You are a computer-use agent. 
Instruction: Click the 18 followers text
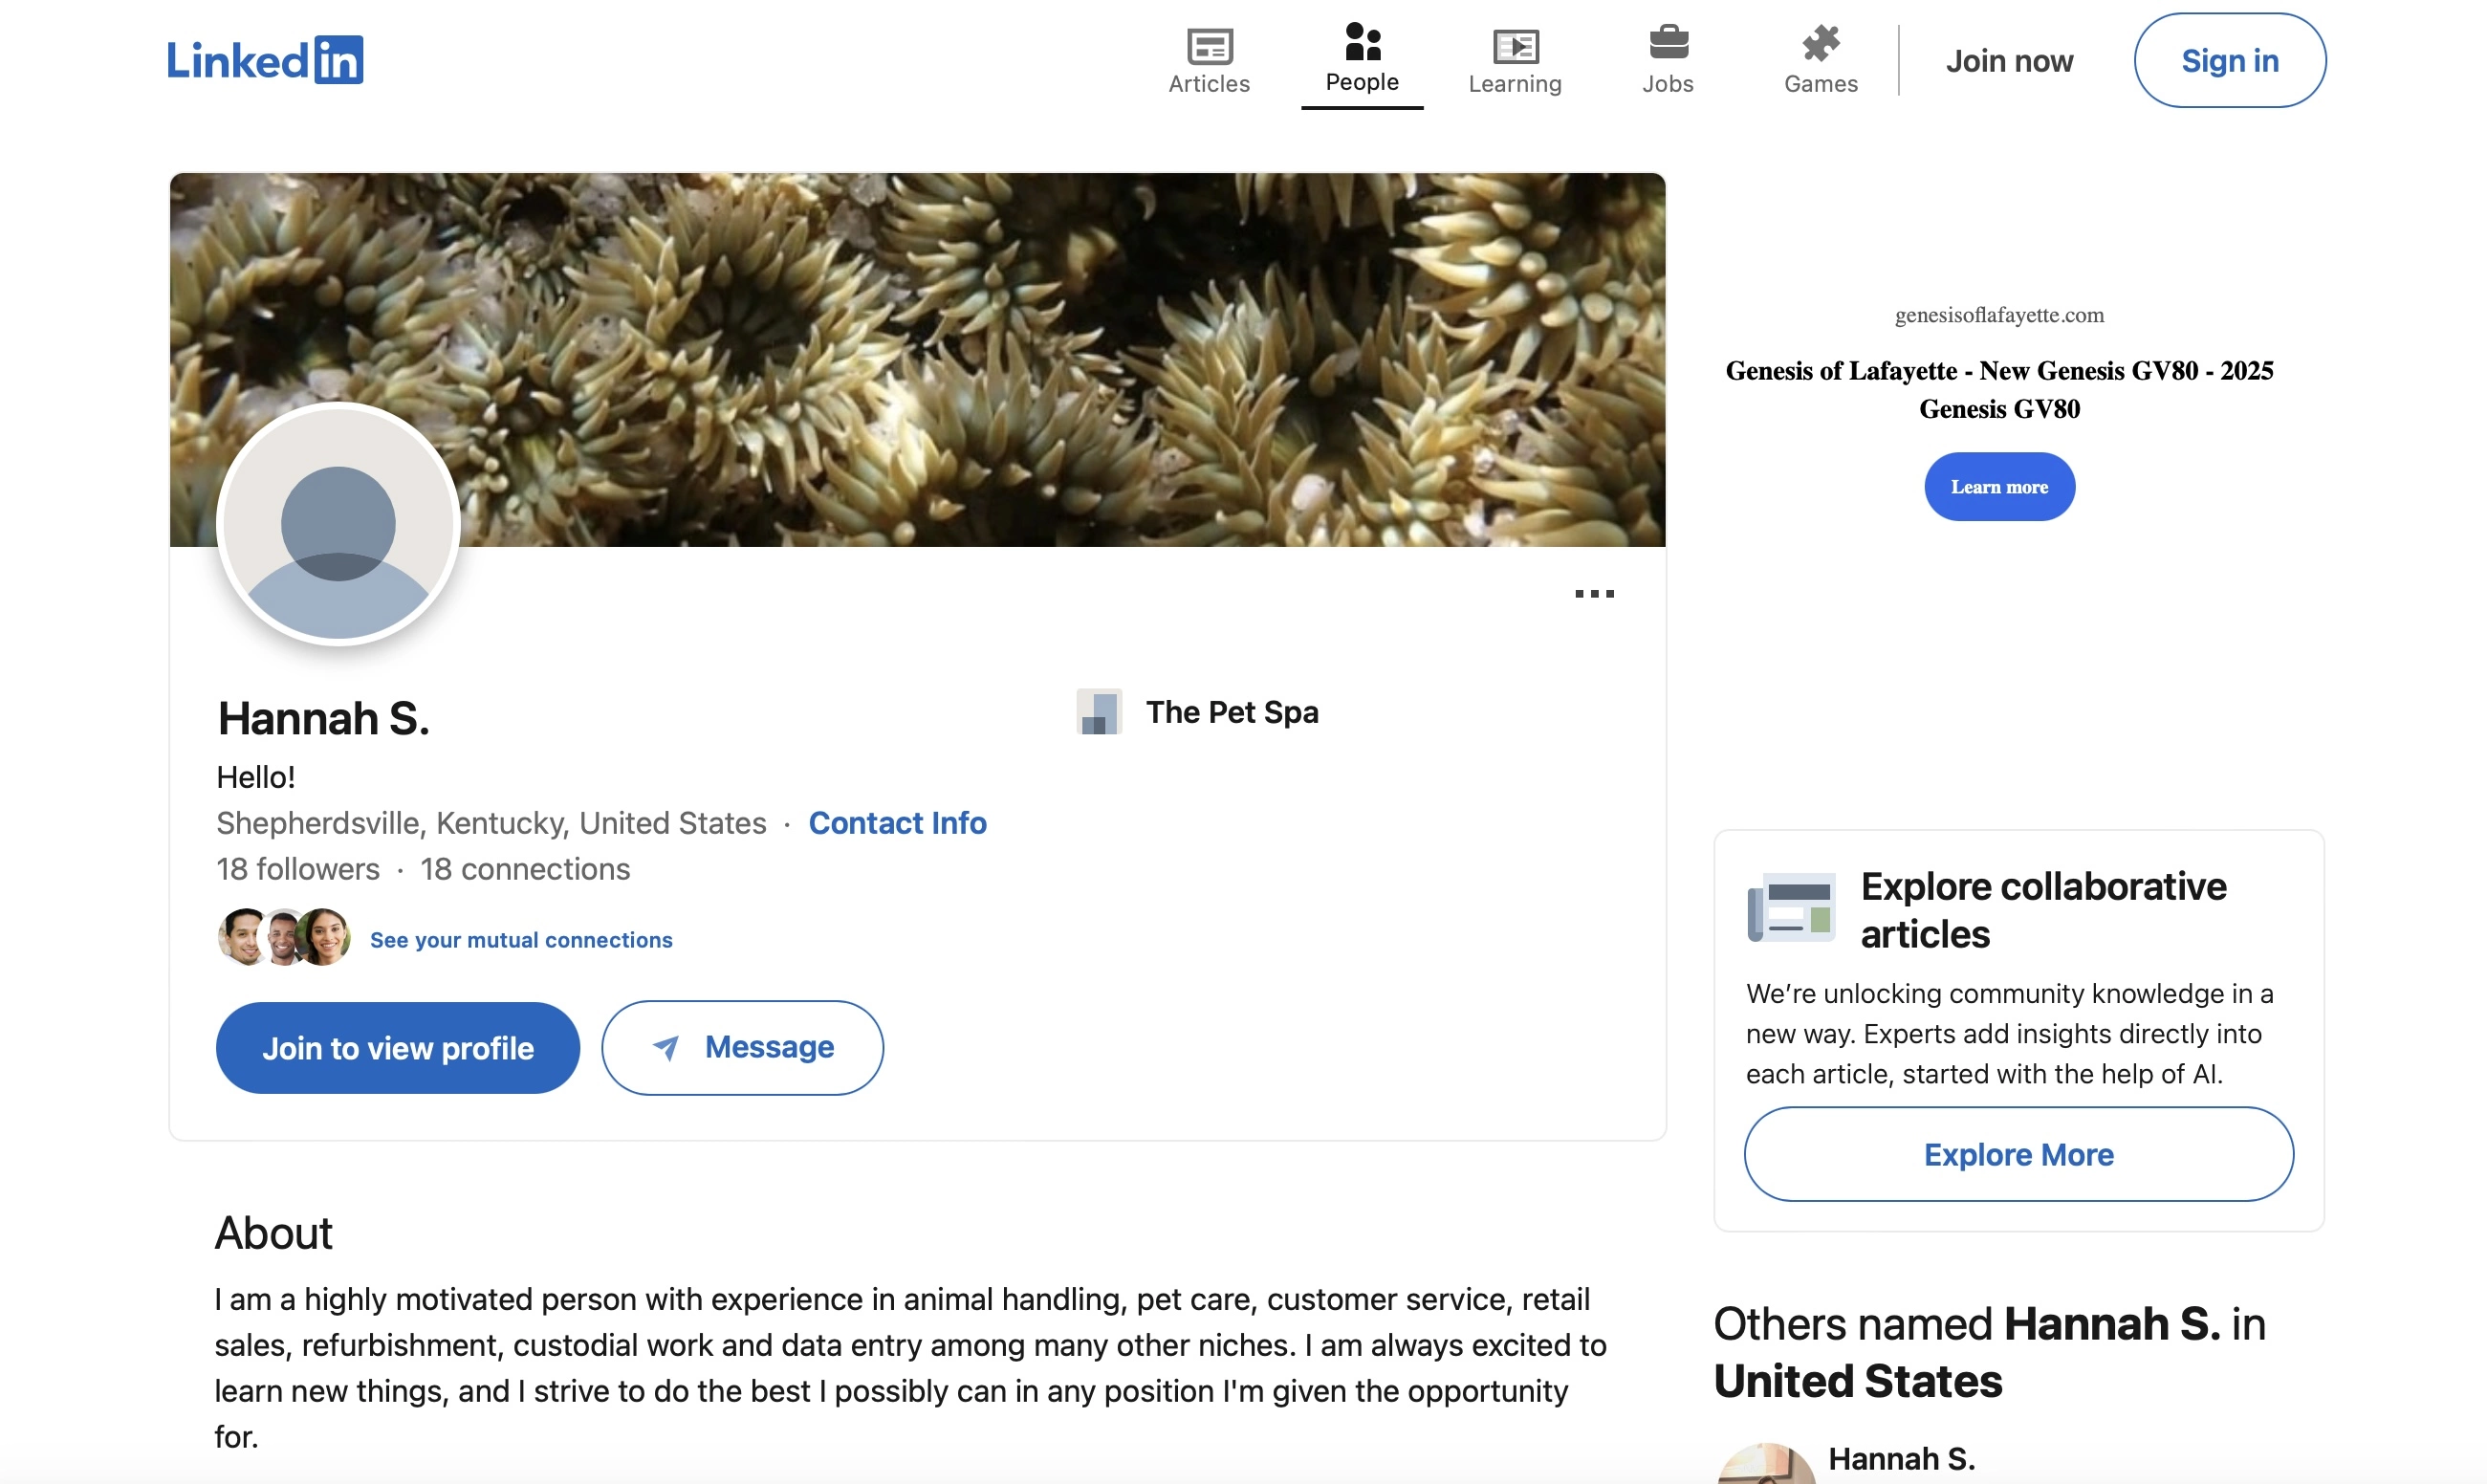coord(298,869)
